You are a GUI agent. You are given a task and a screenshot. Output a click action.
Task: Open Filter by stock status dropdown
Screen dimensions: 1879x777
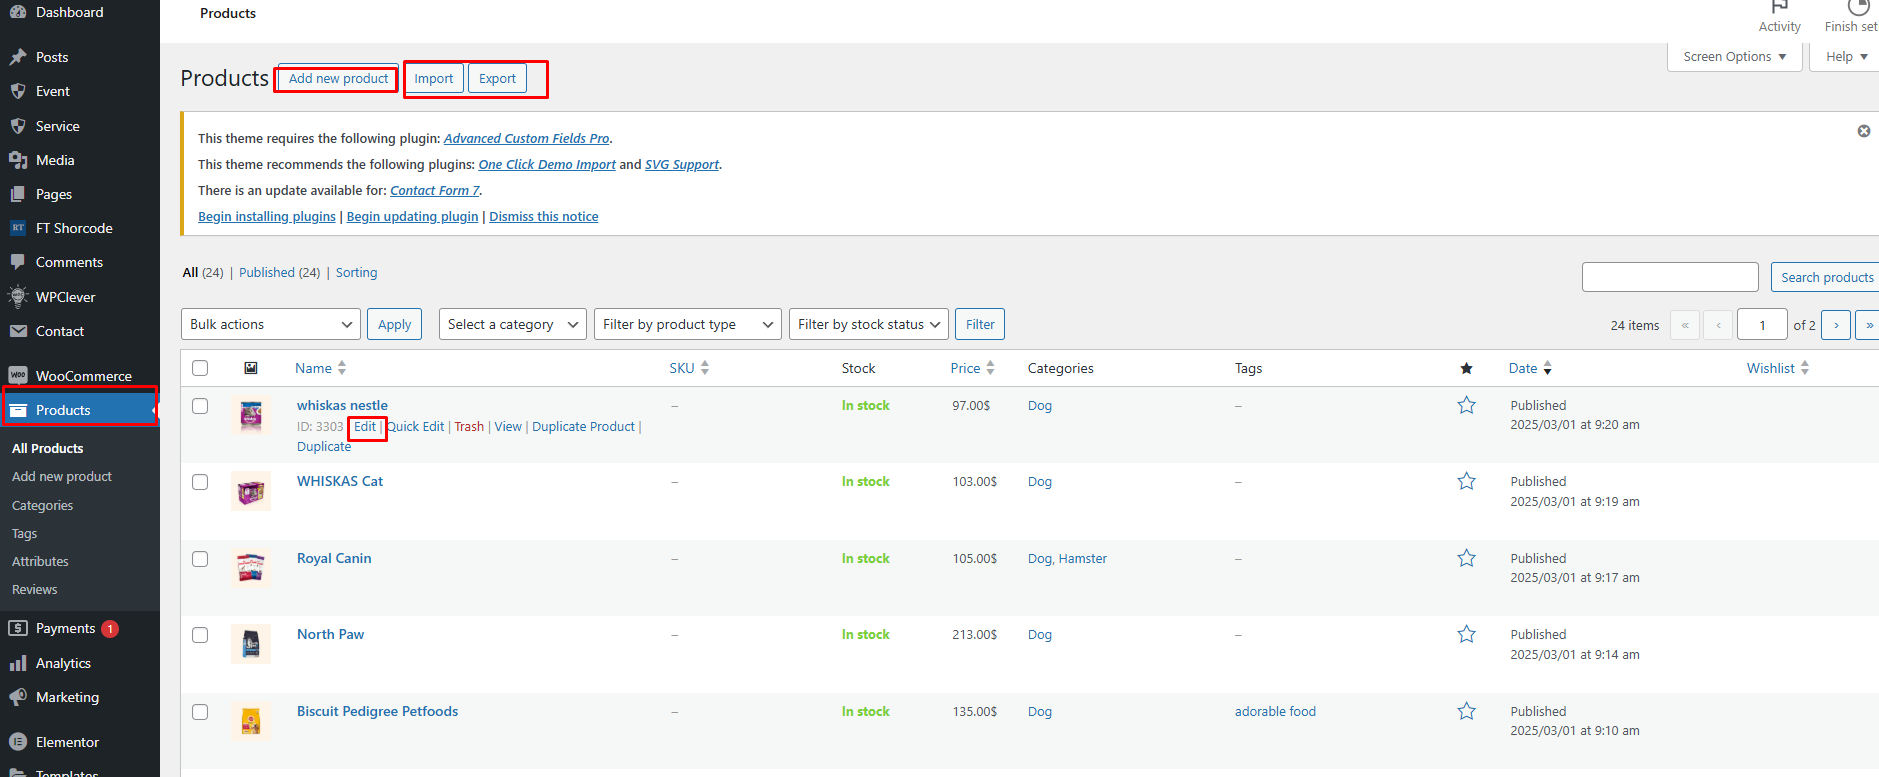click(x=869, y=324)
